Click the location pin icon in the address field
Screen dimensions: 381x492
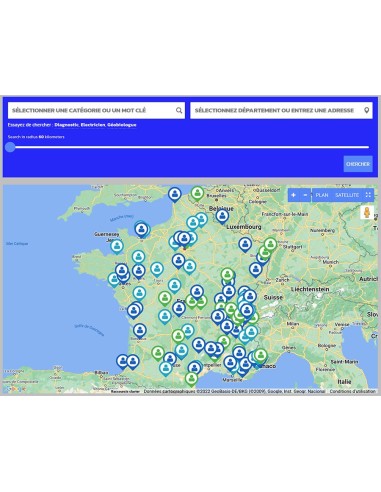(x=367, y=110)
